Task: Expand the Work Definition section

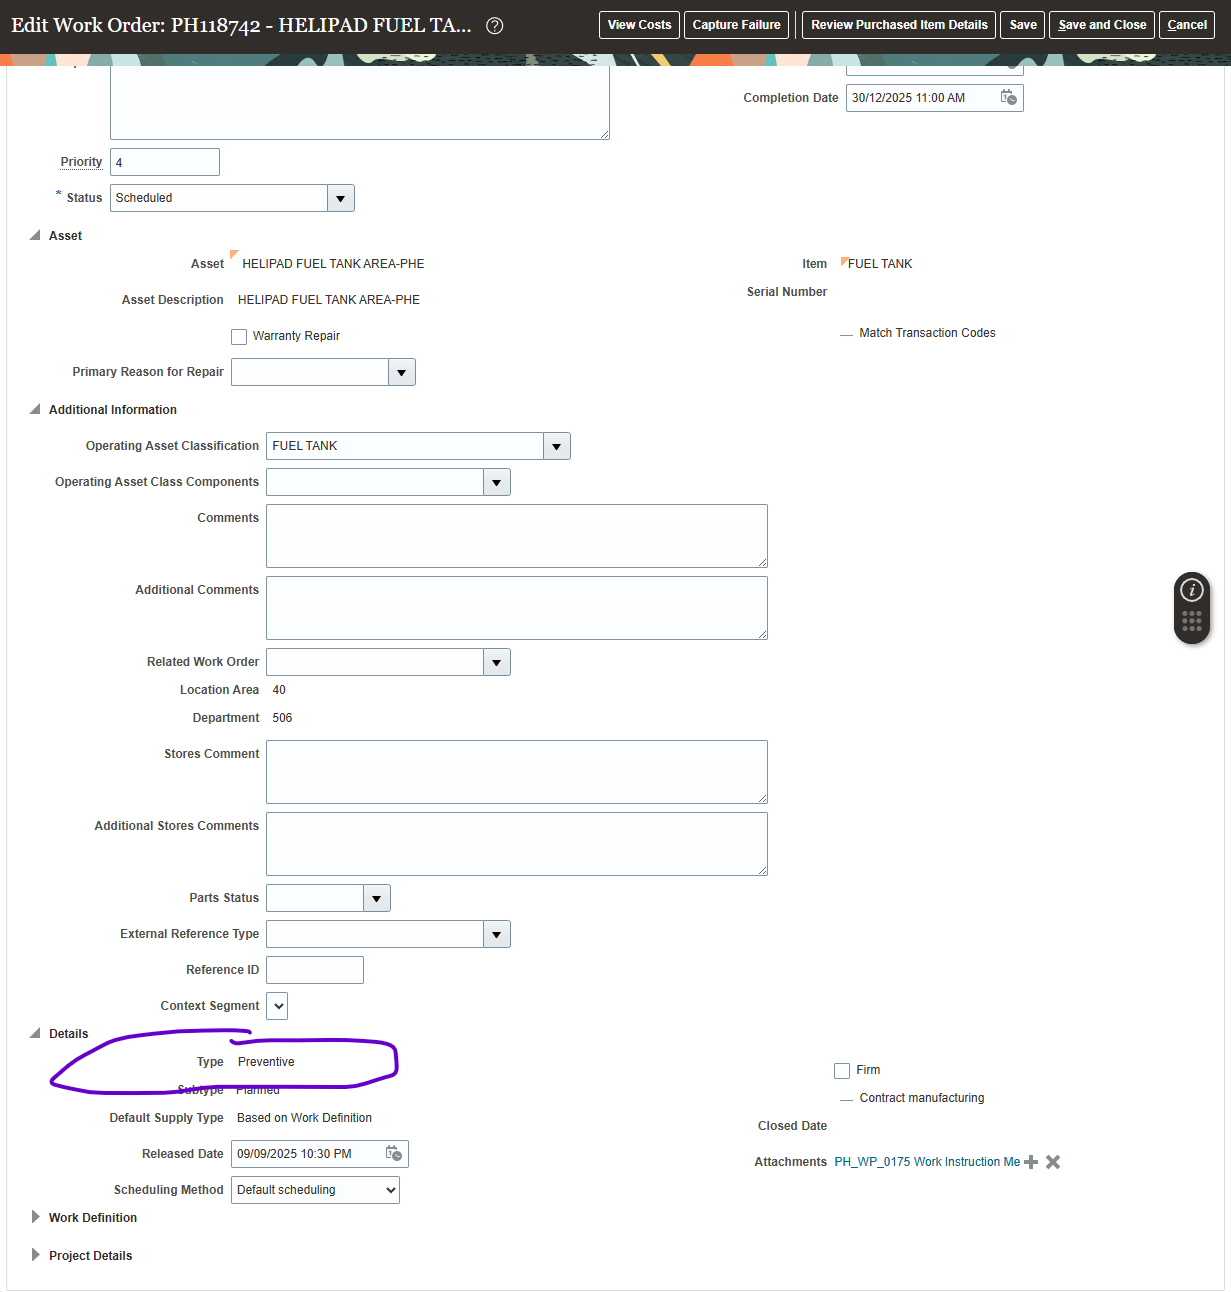Action: click(x=35, y=1217)
